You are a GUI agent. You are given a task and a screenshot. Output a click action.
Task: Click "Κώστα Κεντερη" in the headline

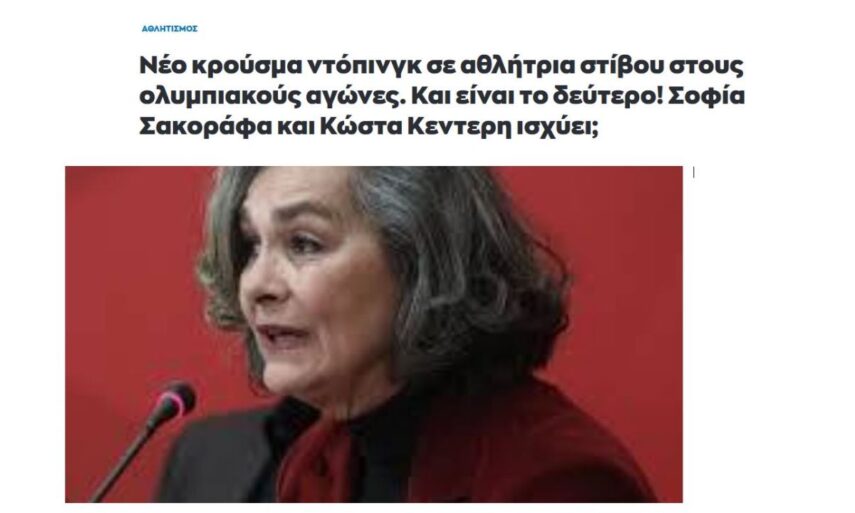(x=414, y=127)
